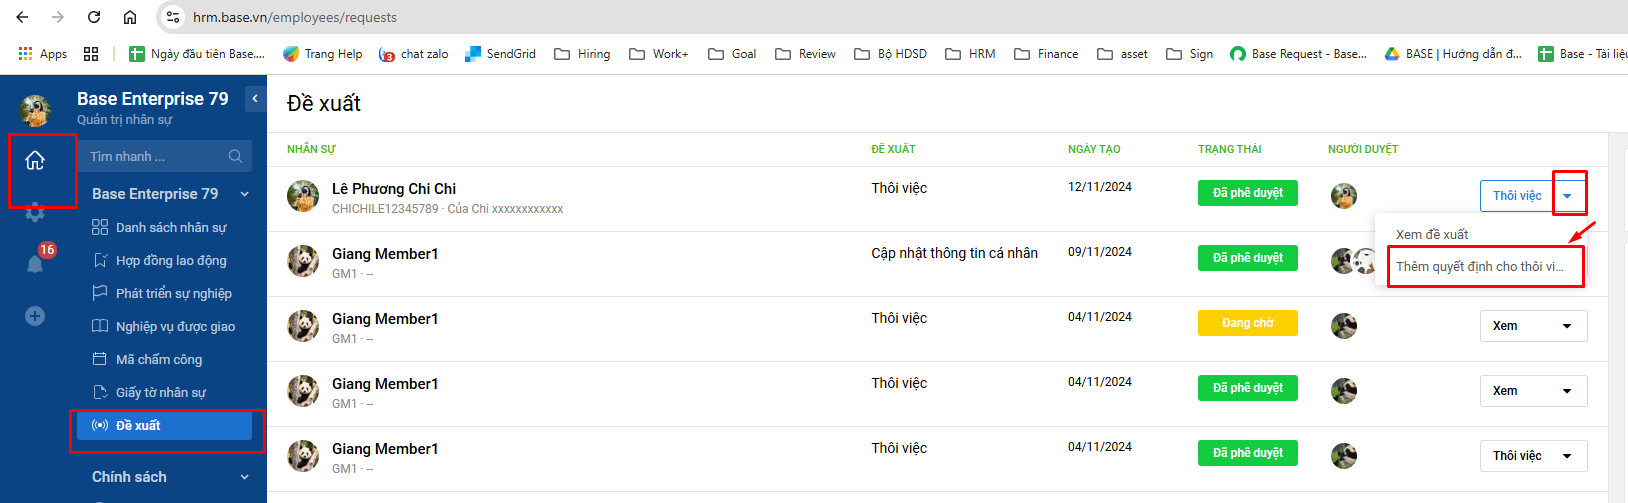Screen dimensions: 1628x503
Task: Open the browser home page icon
Action: (130, 17)
